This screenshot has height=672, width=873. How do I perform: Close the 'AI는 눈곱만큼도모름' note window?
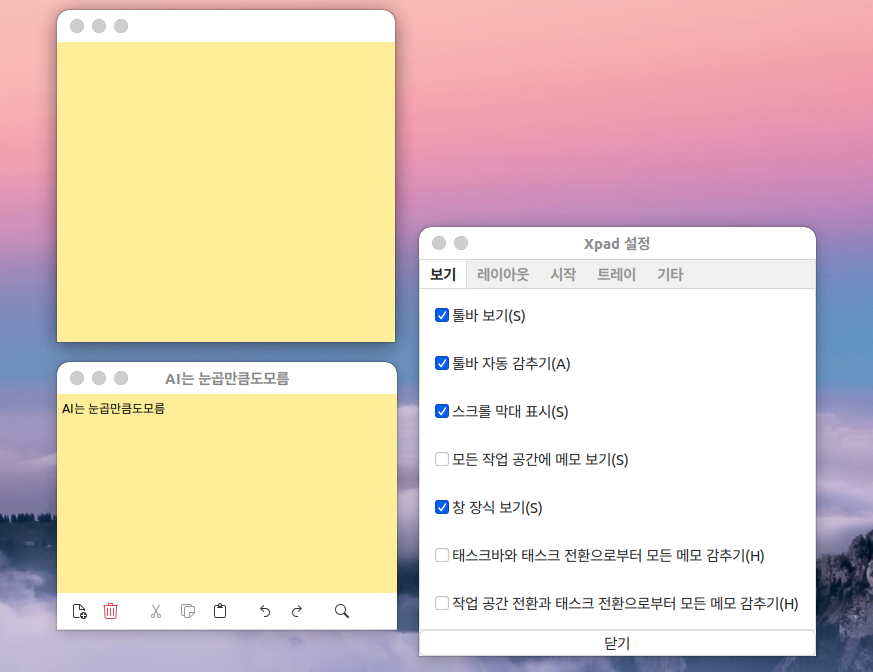(x=77, y=378)
